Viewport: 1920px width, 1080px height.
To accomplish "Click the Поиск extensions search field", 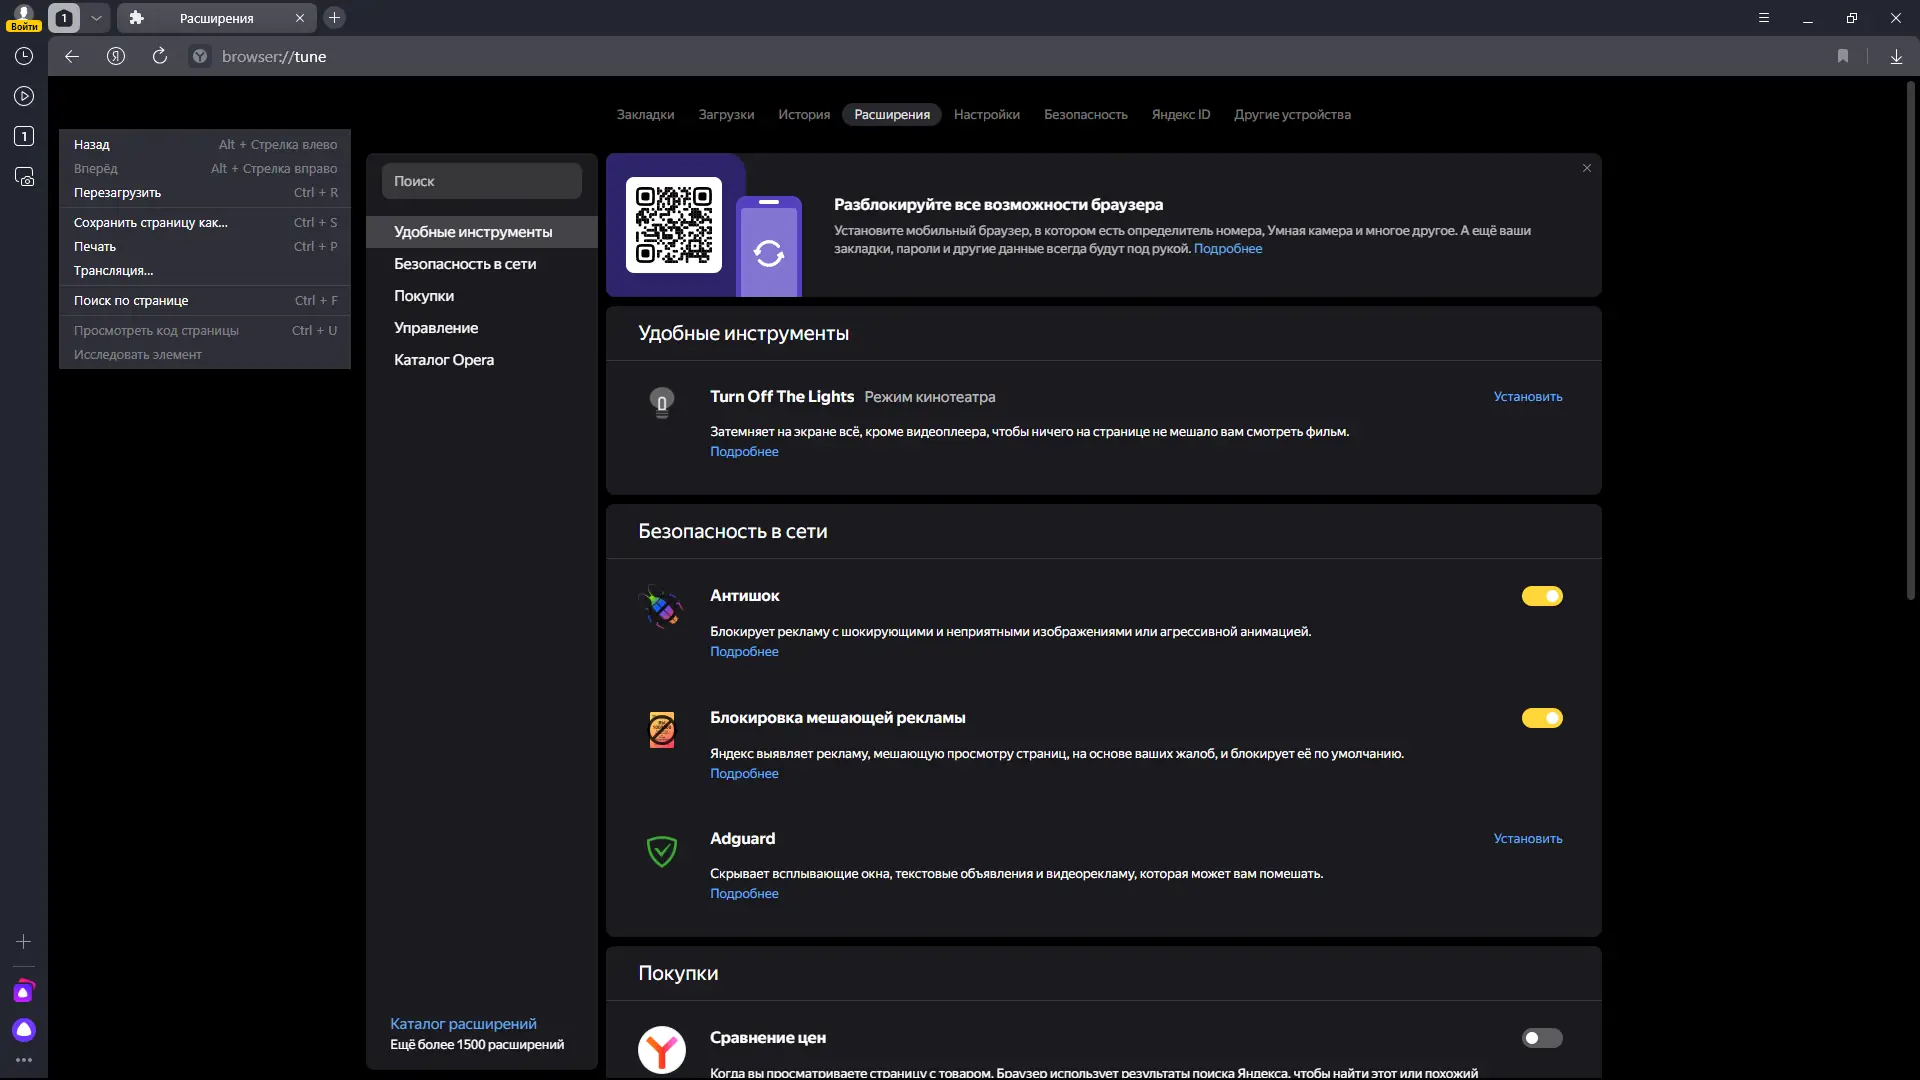I will (x=481, y=182).
